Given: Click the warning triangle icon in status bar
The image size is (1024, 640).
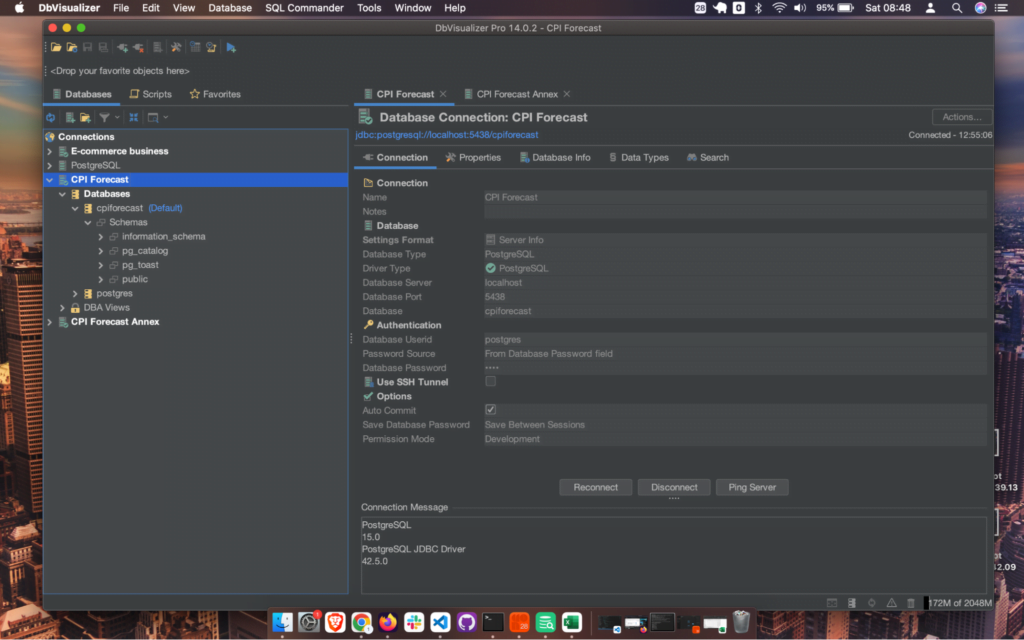Looking at the screenshot, I should tap(891, 603).
